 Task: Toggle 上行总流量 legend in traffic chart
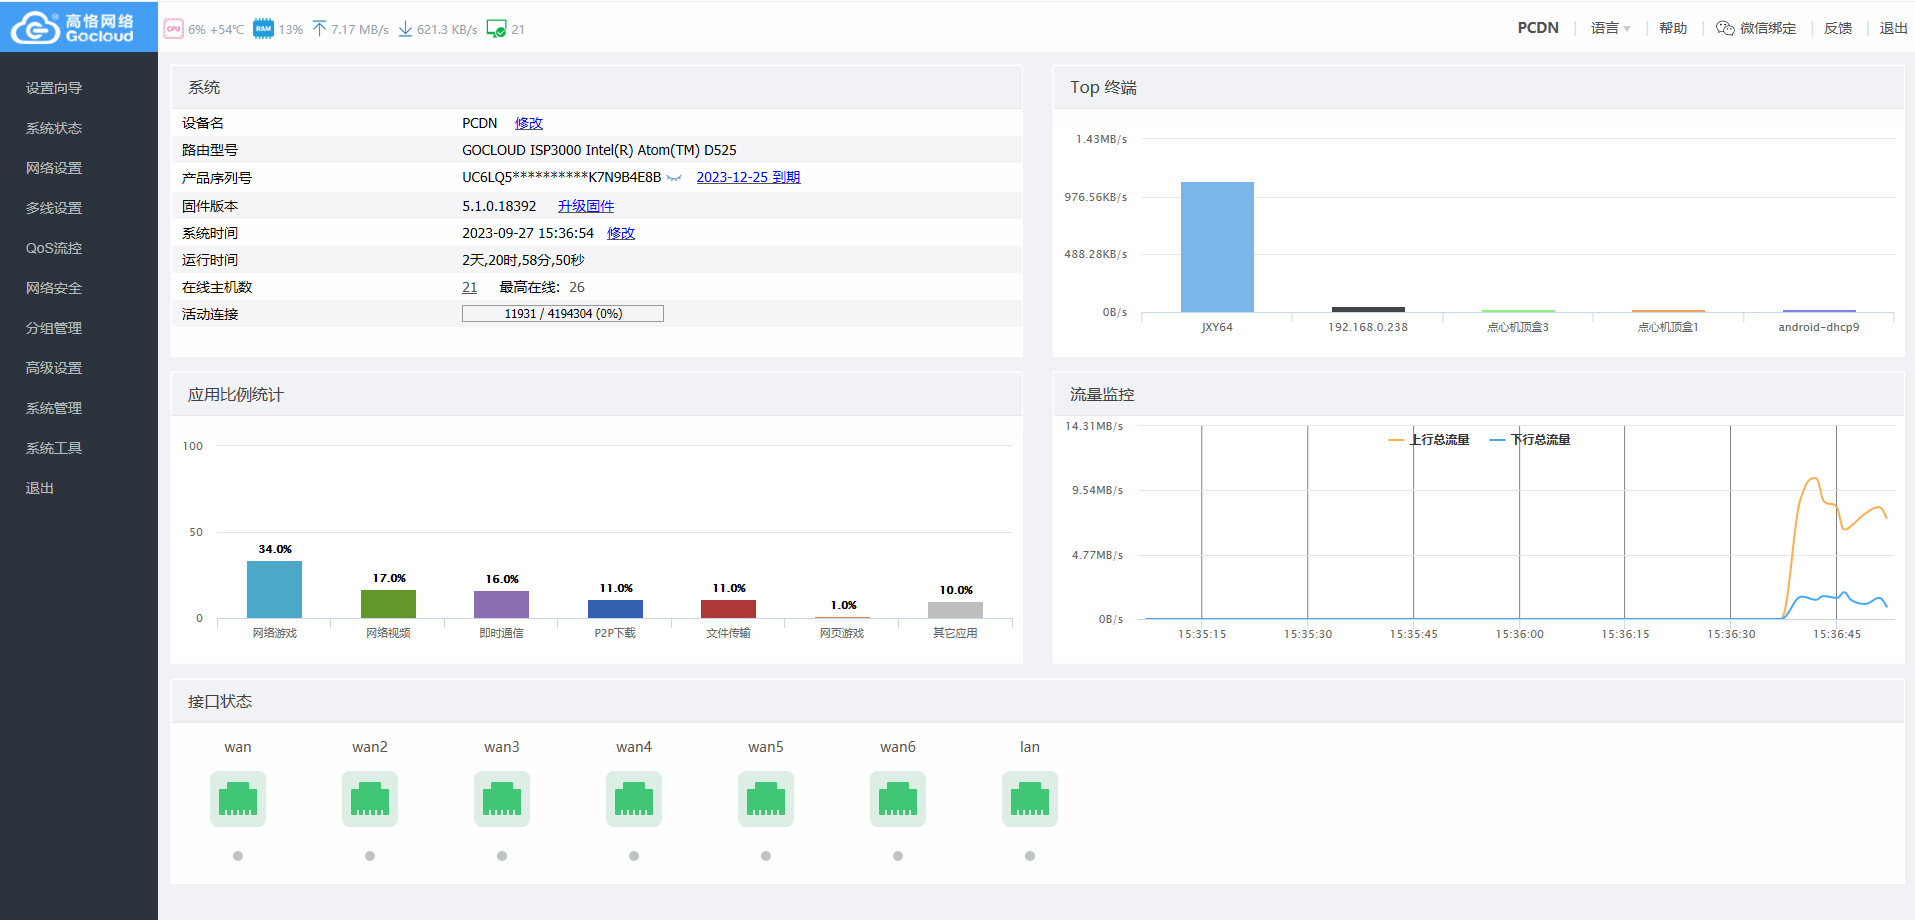[1429, 440]
